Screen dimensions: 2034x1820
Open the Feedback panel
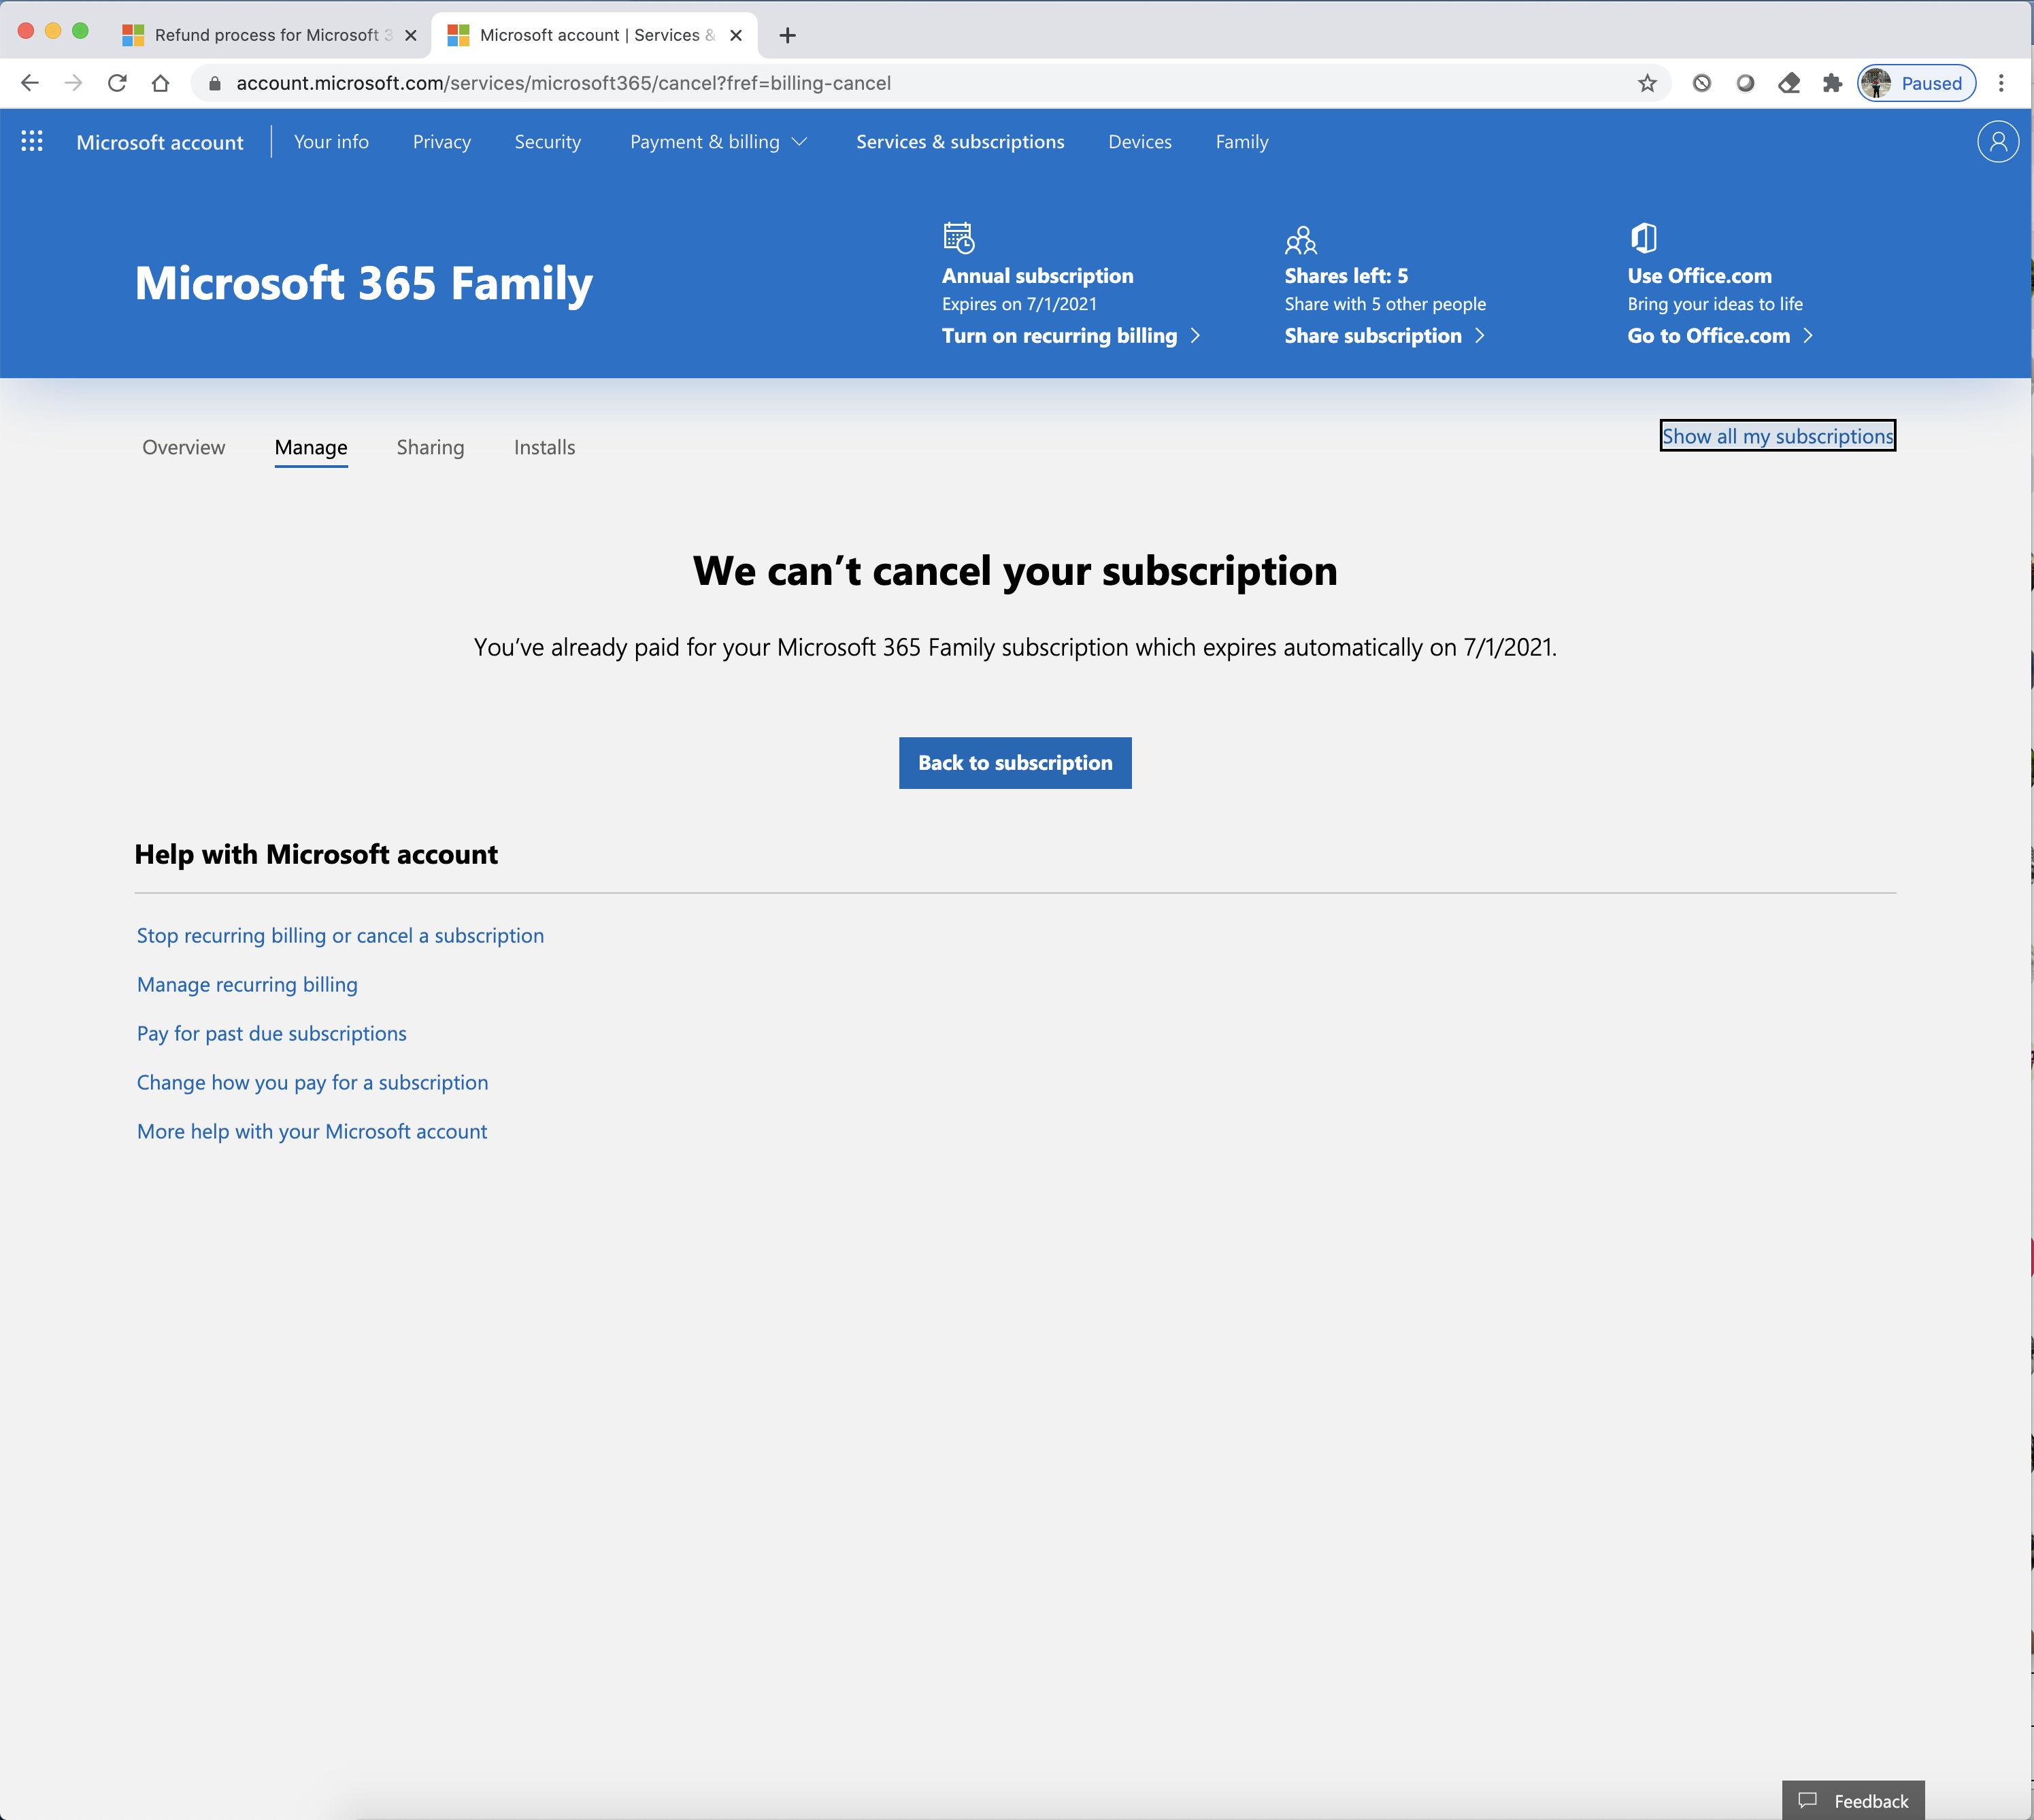pyautogui.click(x=1853, y=1800)
